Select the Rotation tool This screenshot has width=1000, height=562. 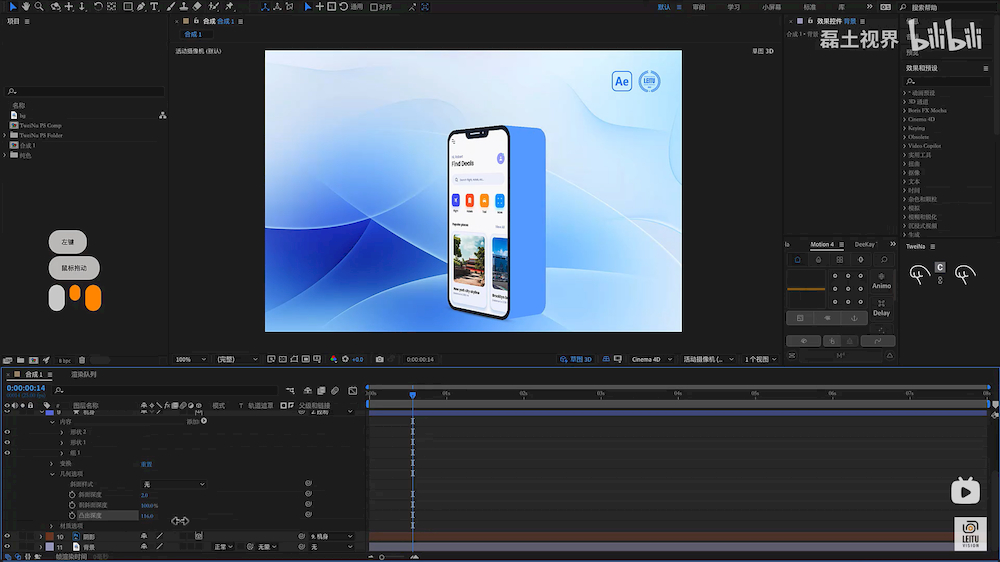pos(98,6)
